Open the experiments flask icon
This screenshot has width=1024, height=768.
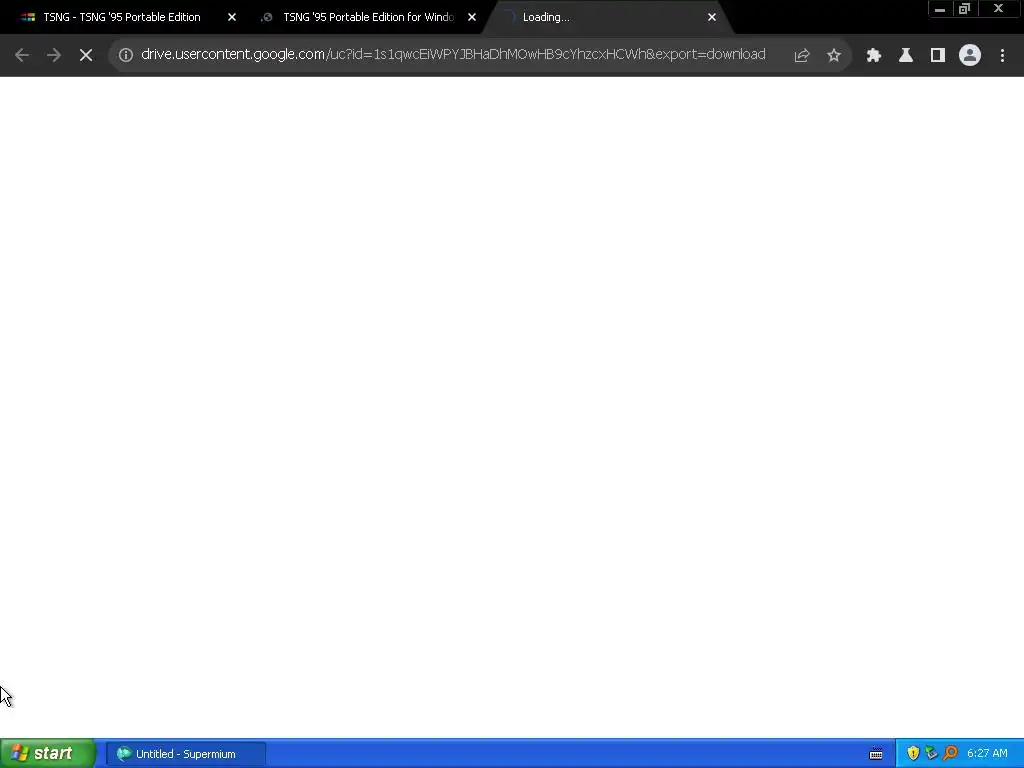pos(906,56)
